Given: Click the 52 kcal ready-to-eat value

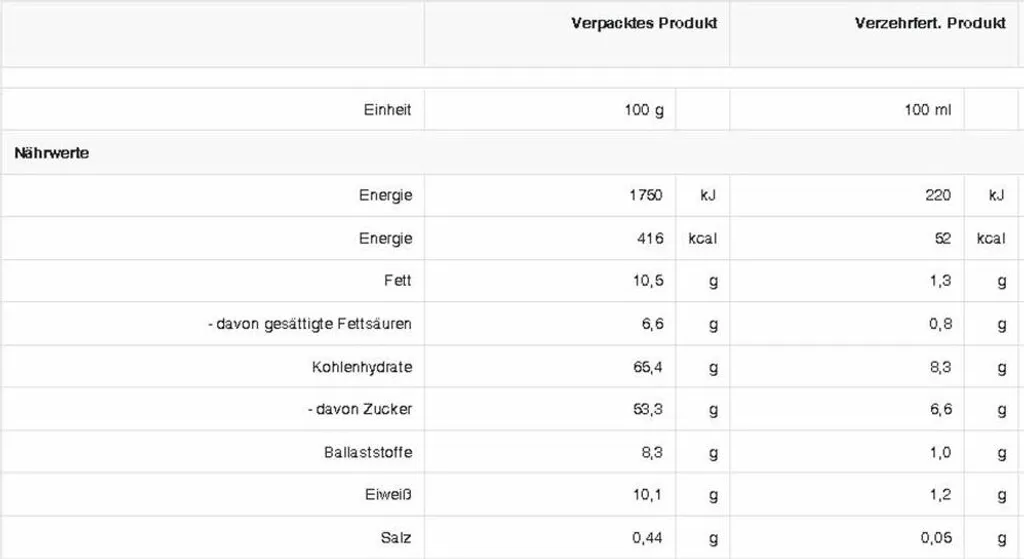Looking at the screenshot, I should pos(942,238).
